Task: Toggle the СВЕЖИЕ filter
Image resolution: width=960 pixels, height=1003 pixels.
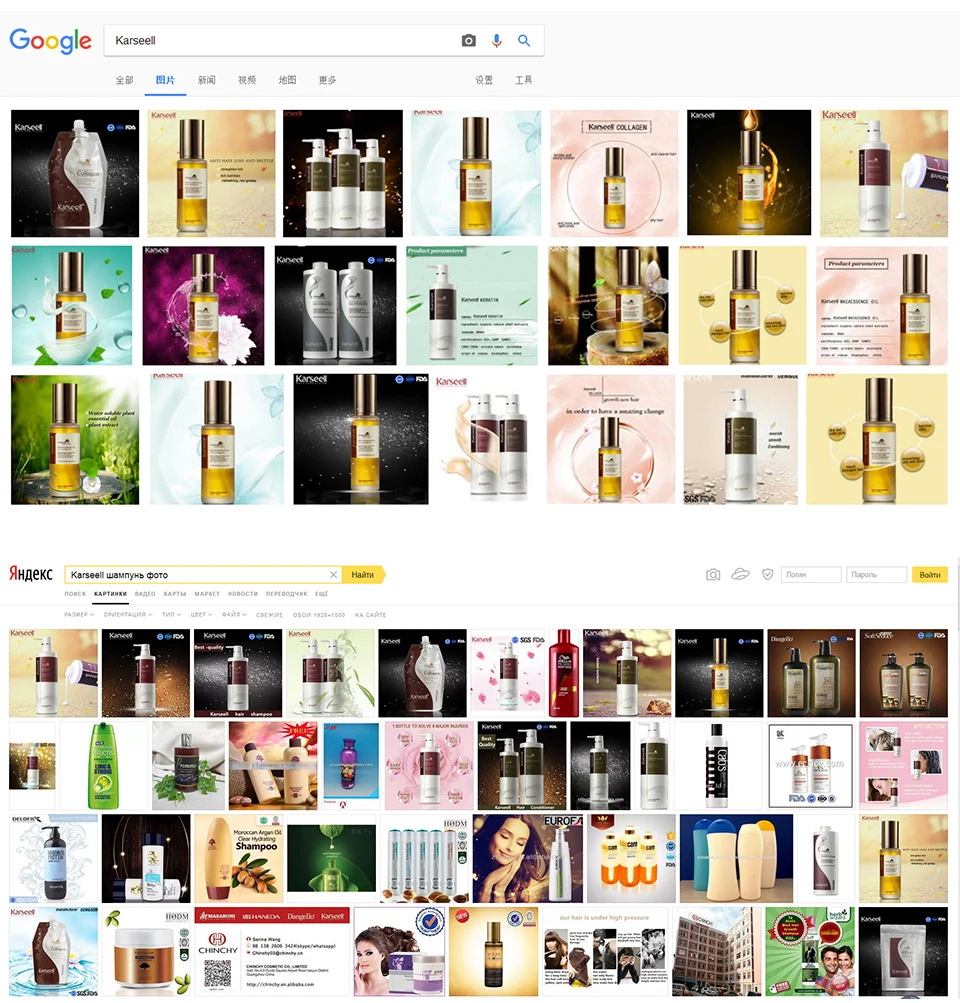Action: [269, 615]
